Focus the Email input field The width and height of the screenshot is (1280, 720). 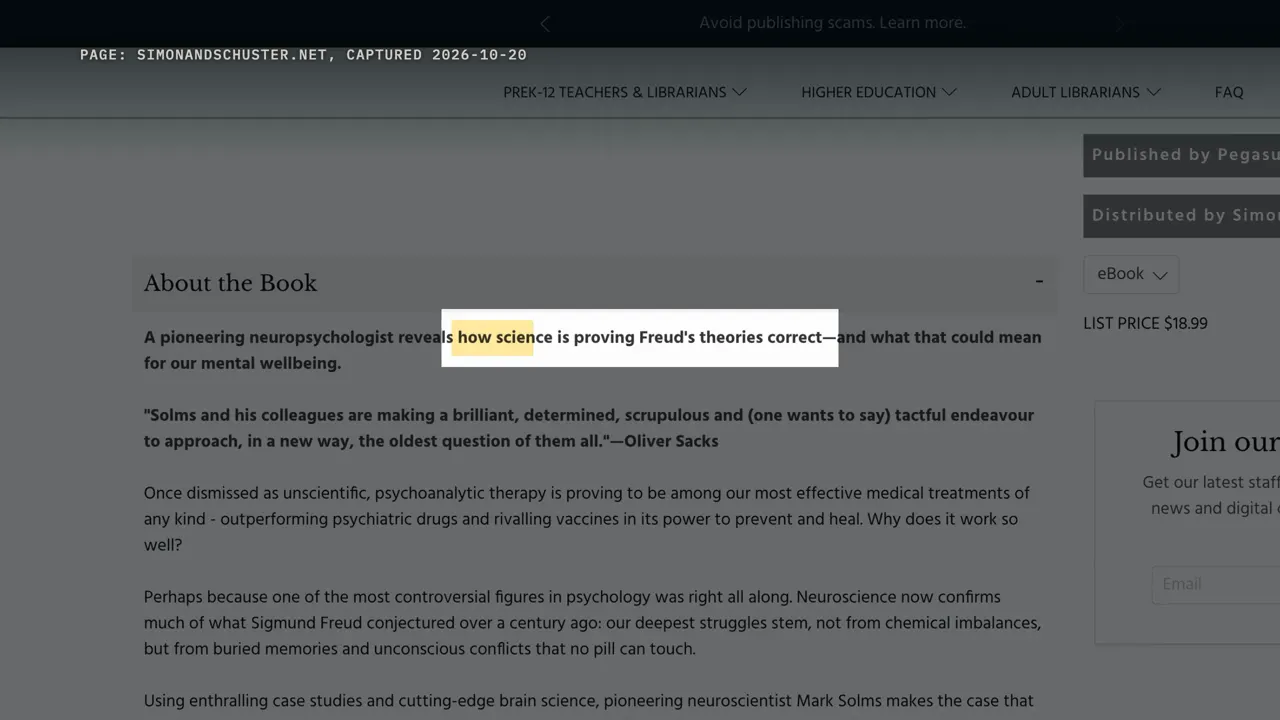(x=1216, y=584)
